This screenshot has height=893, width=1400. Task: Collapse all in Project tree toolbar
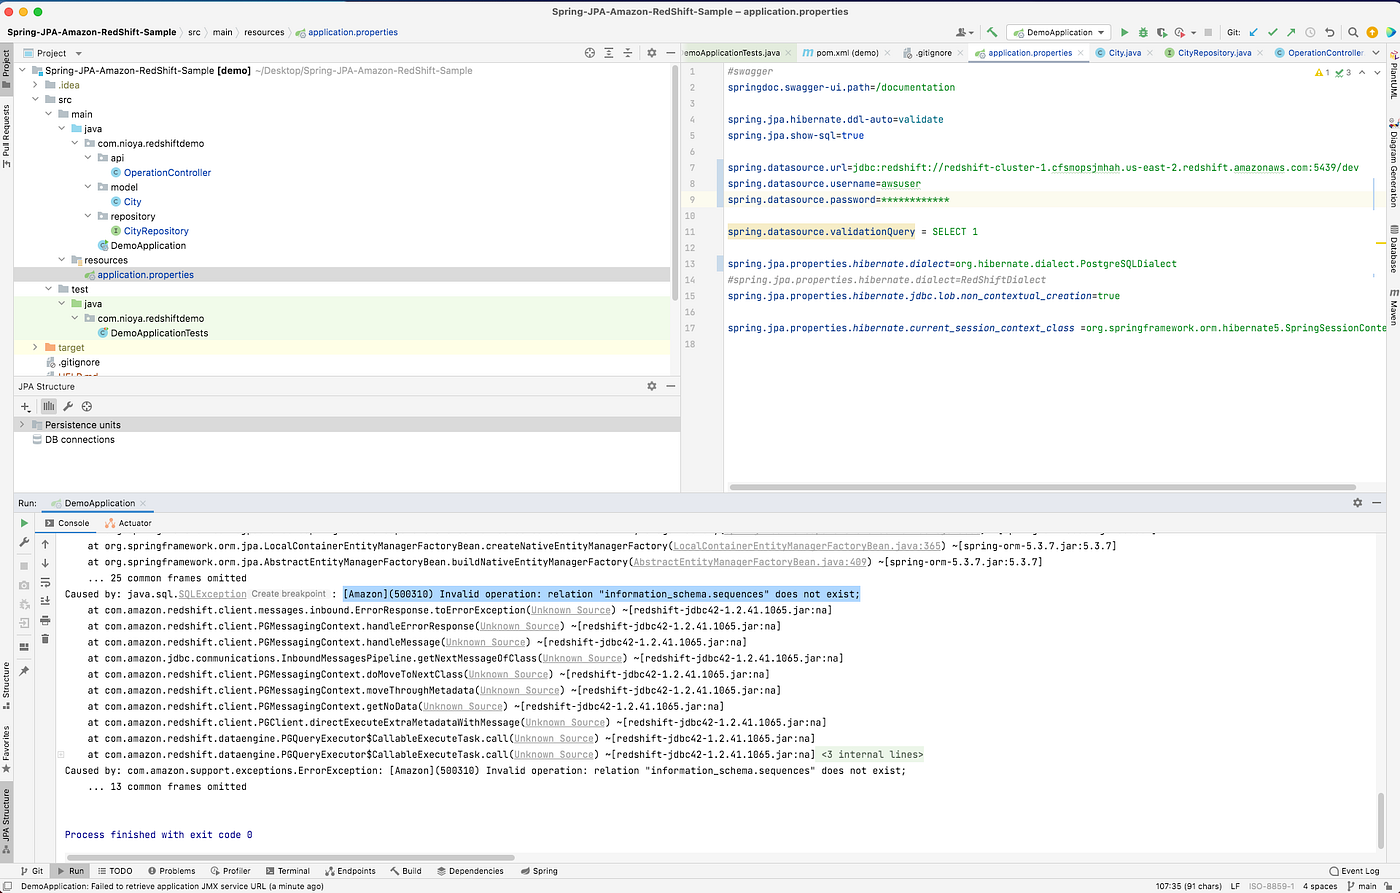click(x=629, y=53)
